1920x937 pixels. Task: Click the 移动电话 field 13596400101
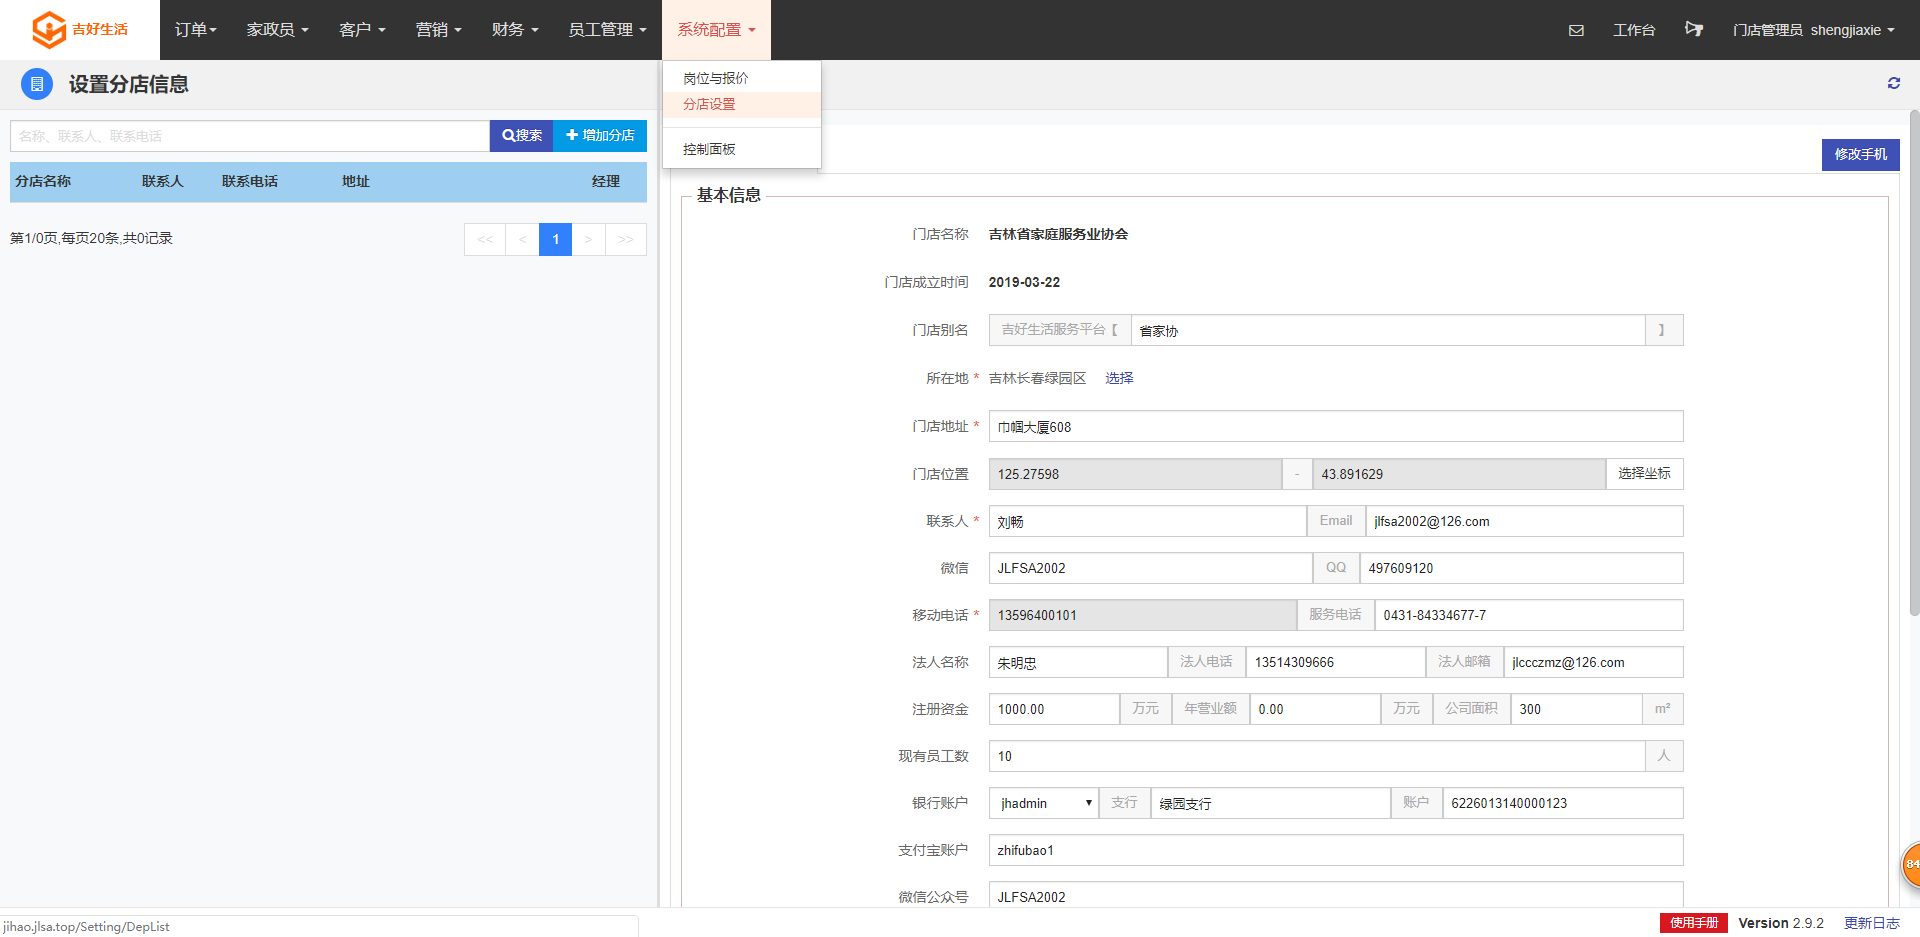pyautogui.click(x=1143, y=615)
